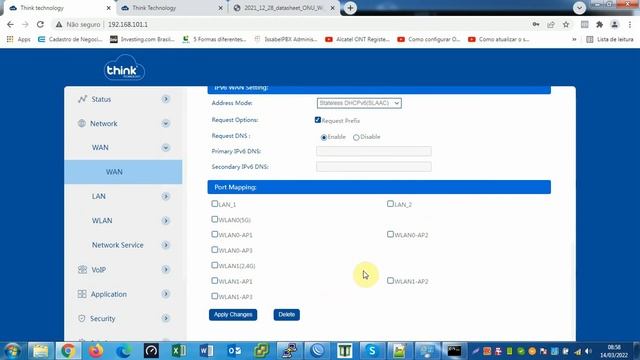This screenshot has width=640, height=360.
Task: Click the browser forward arrow
Action: click(25, 24)
